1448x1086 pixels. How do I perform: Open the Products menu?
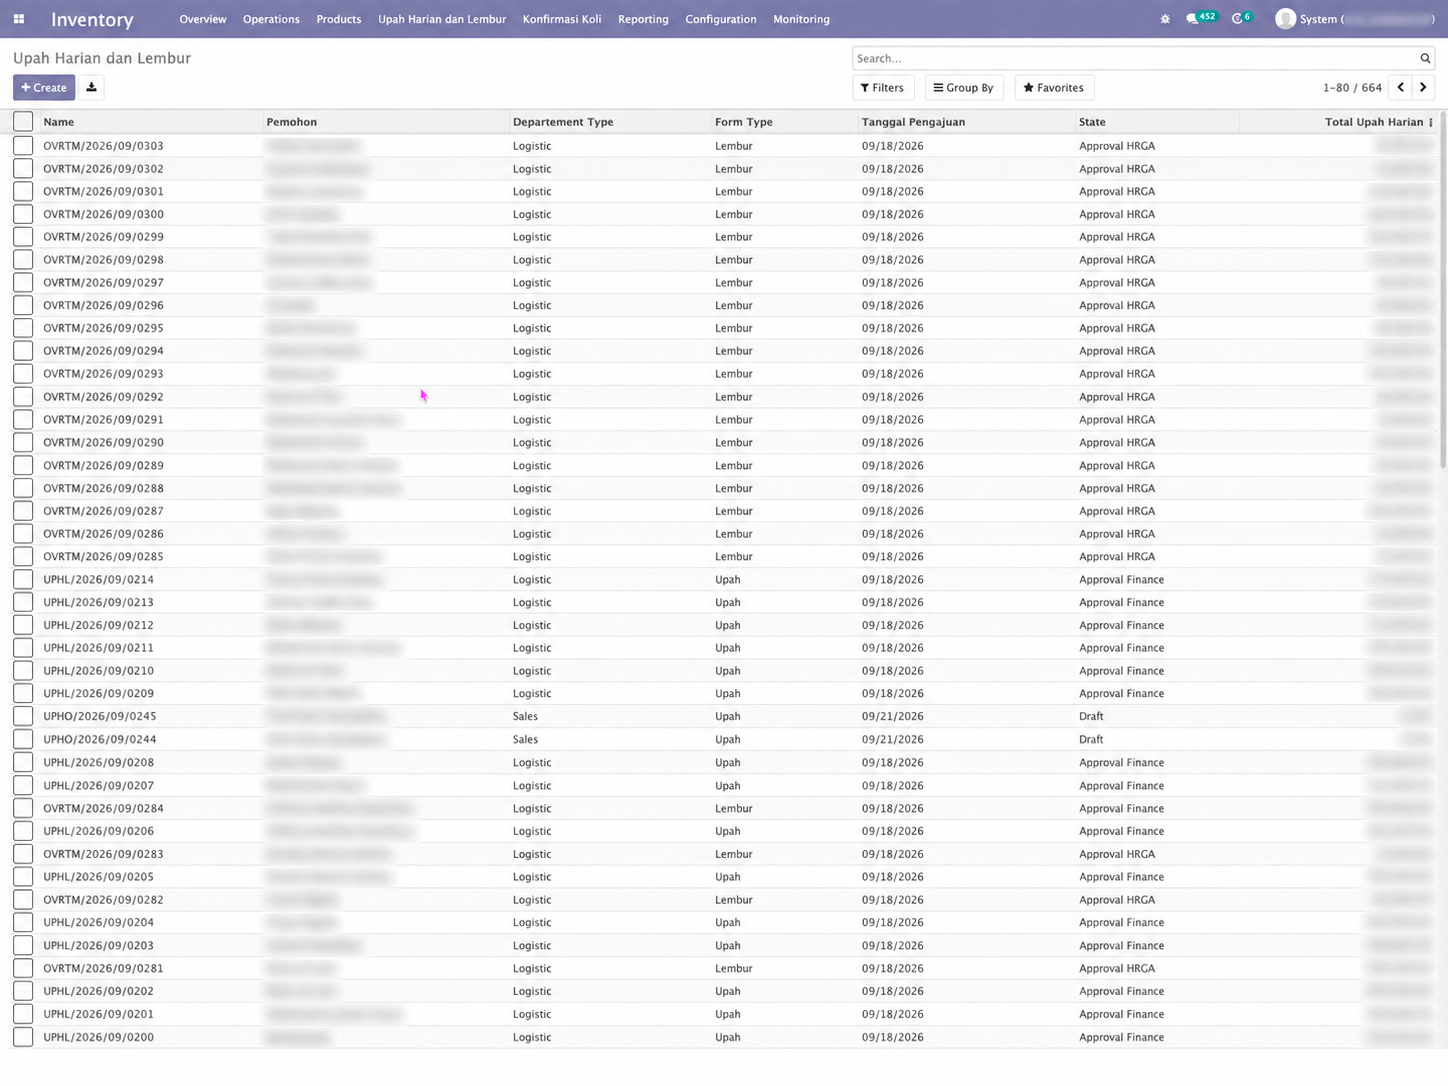tap(339, 19)
